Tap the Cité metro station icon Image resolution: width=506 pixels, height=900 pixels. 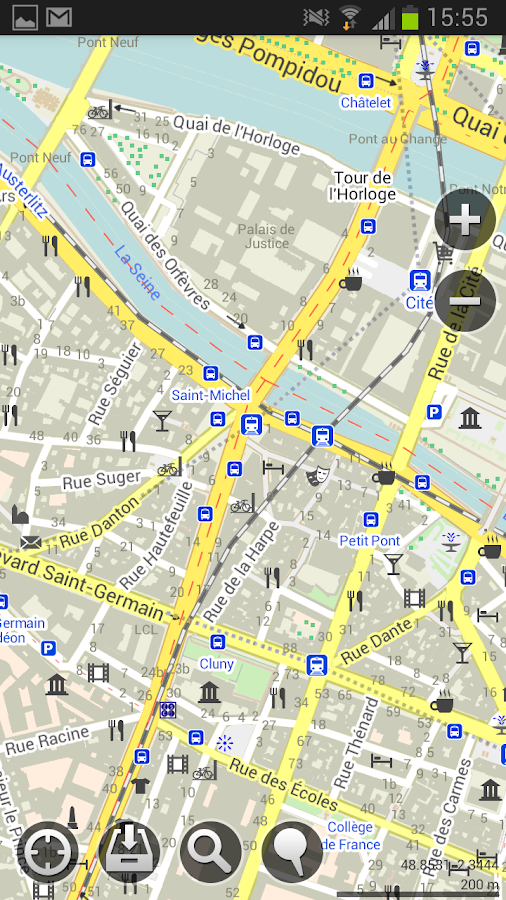[420, 281]
